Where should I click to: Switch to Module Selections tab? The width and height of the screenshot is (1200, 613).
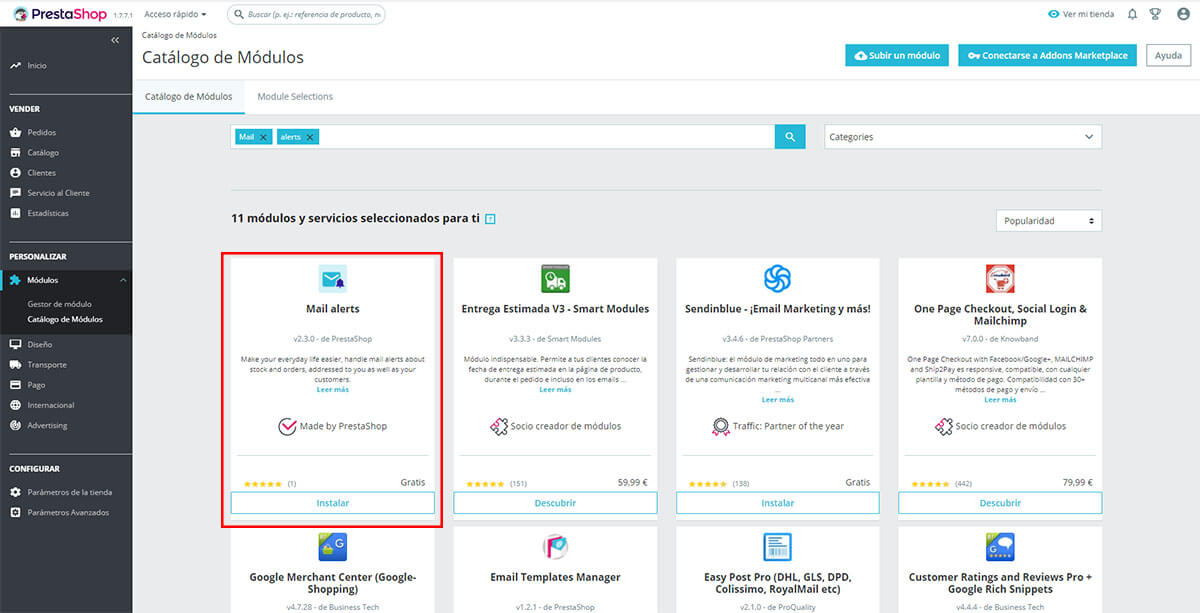coord(295,97)
